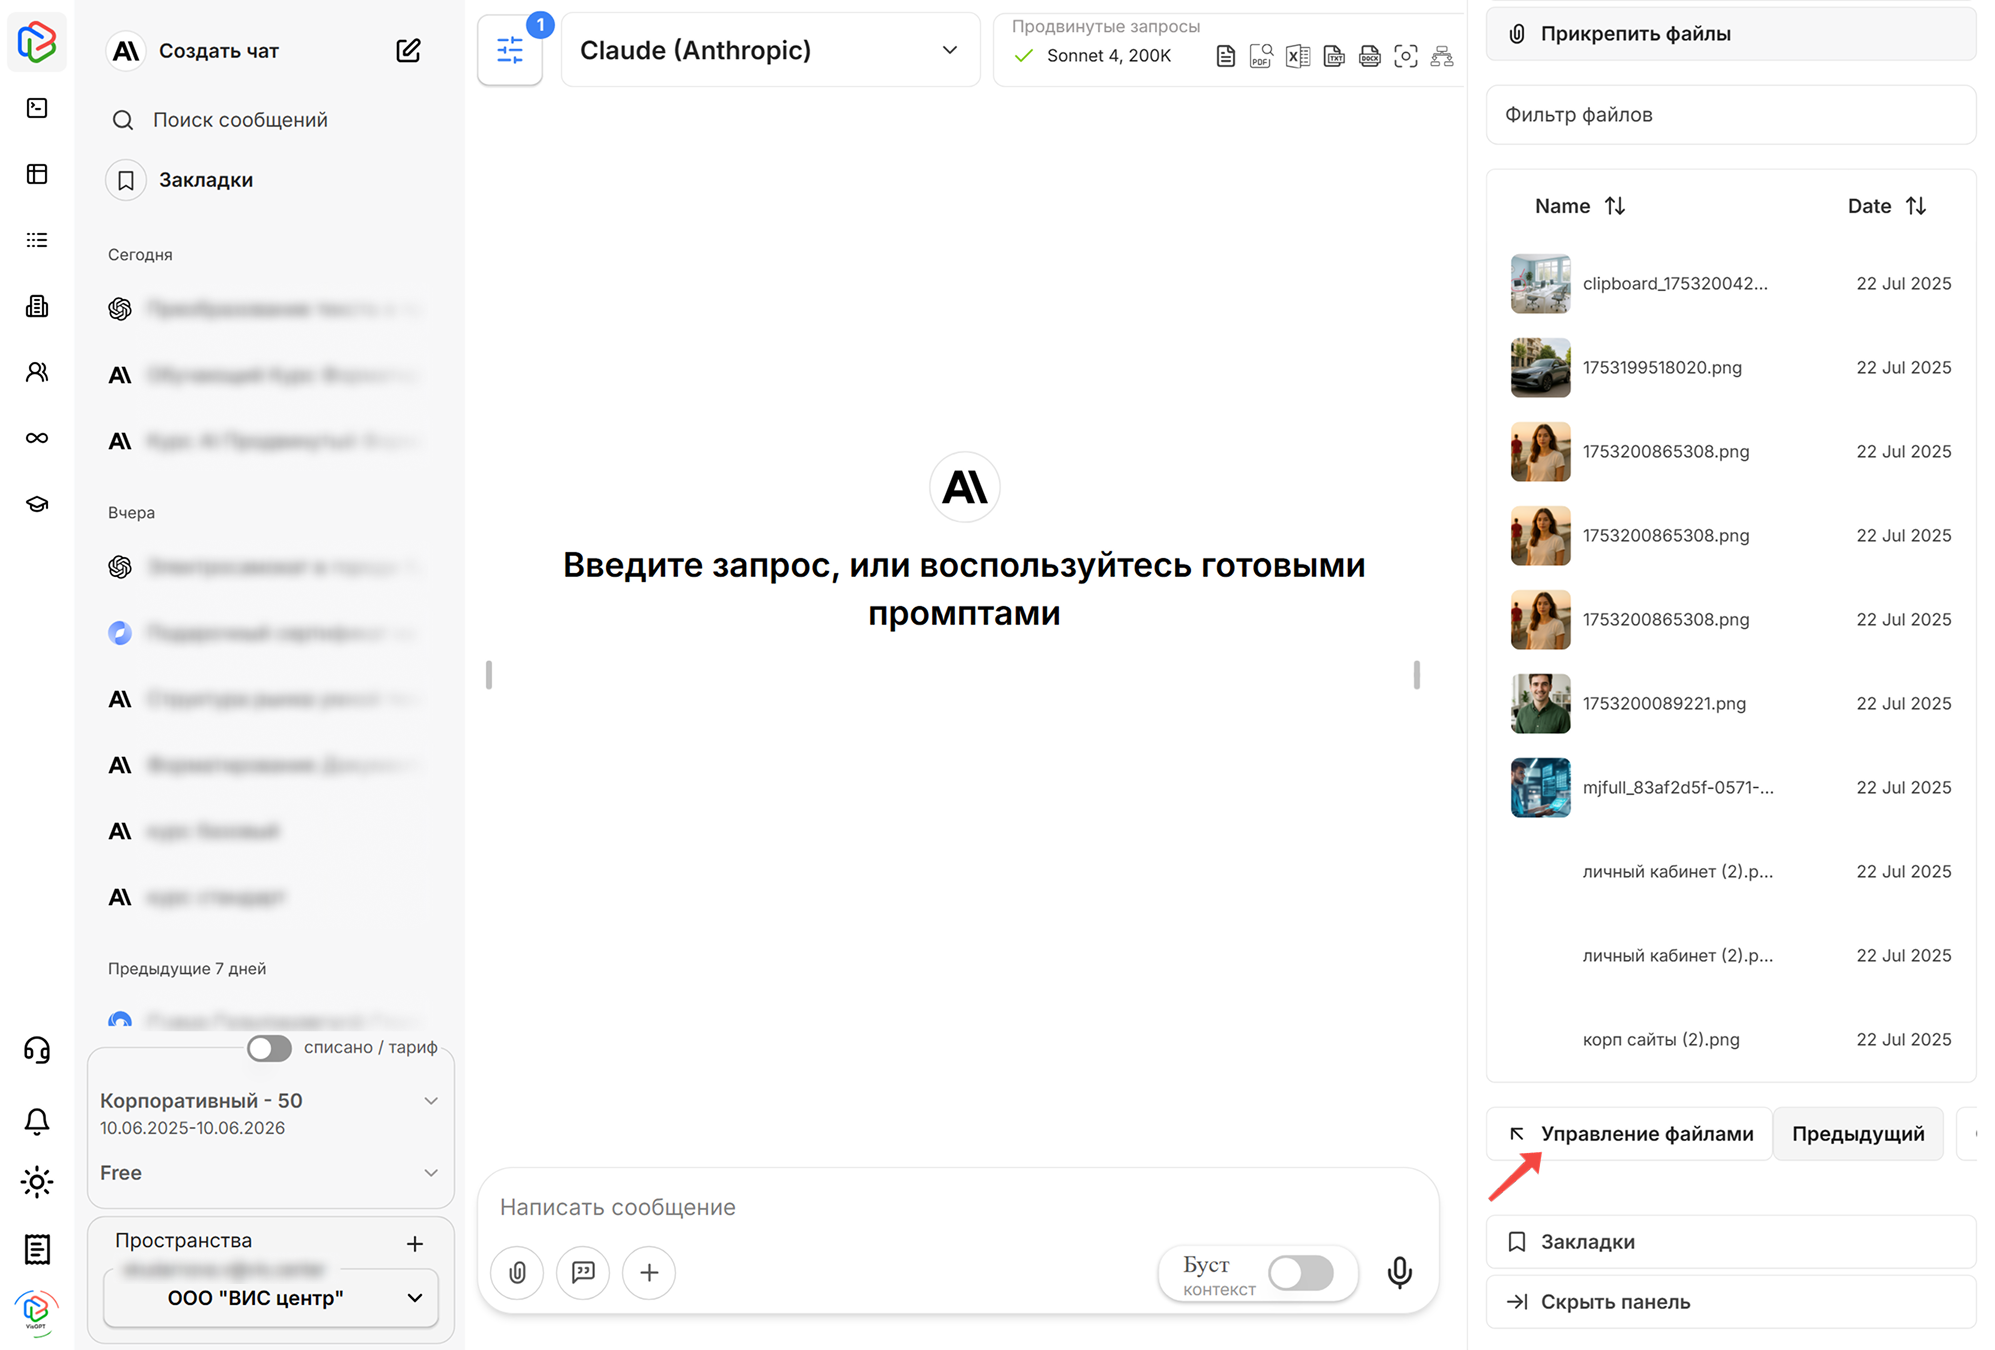This screenshot has width=1995, height=1350.
Task: Click the PDF search icon
Action: (1261, 56)
